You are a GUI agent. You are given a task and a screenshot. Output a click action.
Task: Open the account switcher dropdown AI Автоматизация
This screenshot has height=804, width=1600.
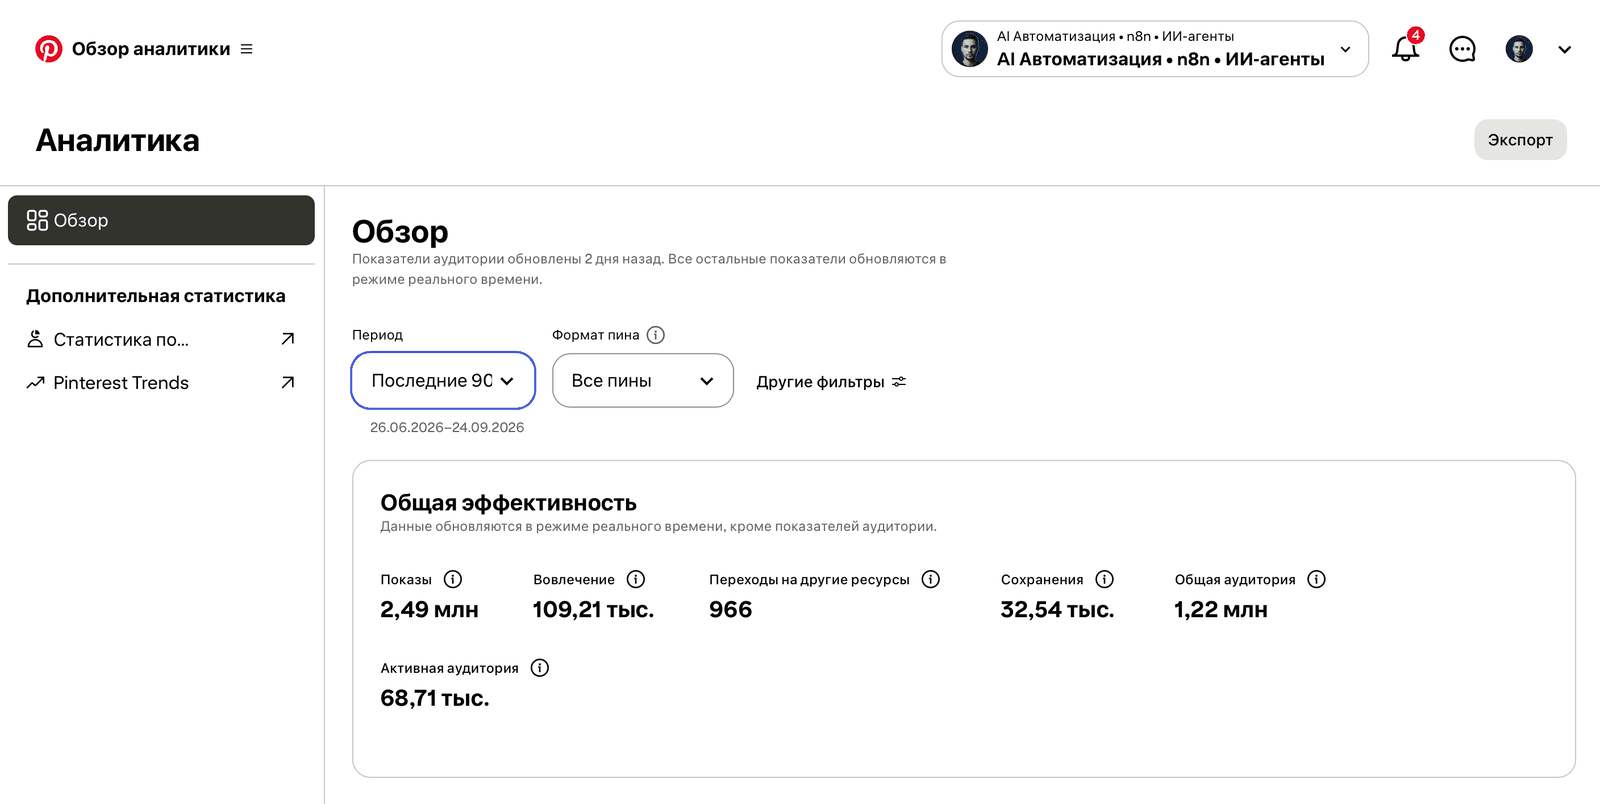[x=1155, y=49]
